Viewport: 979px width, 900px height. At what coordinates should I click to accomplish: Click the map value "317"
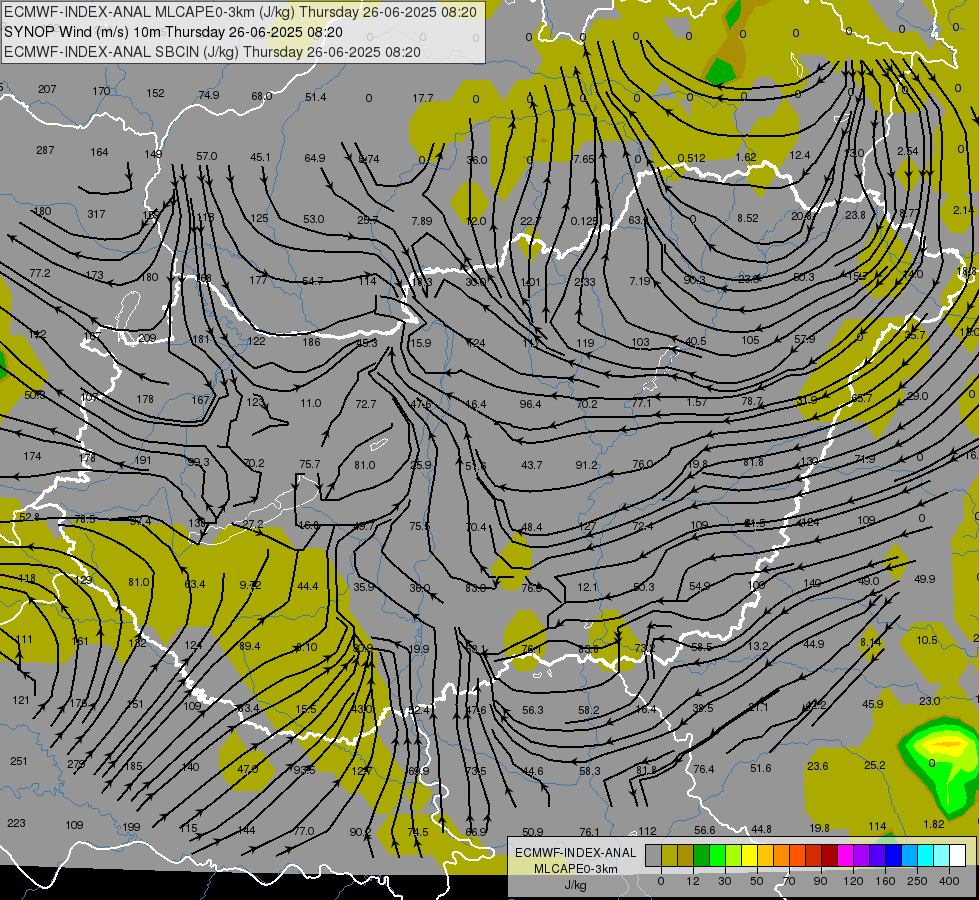tap(96, 214)
